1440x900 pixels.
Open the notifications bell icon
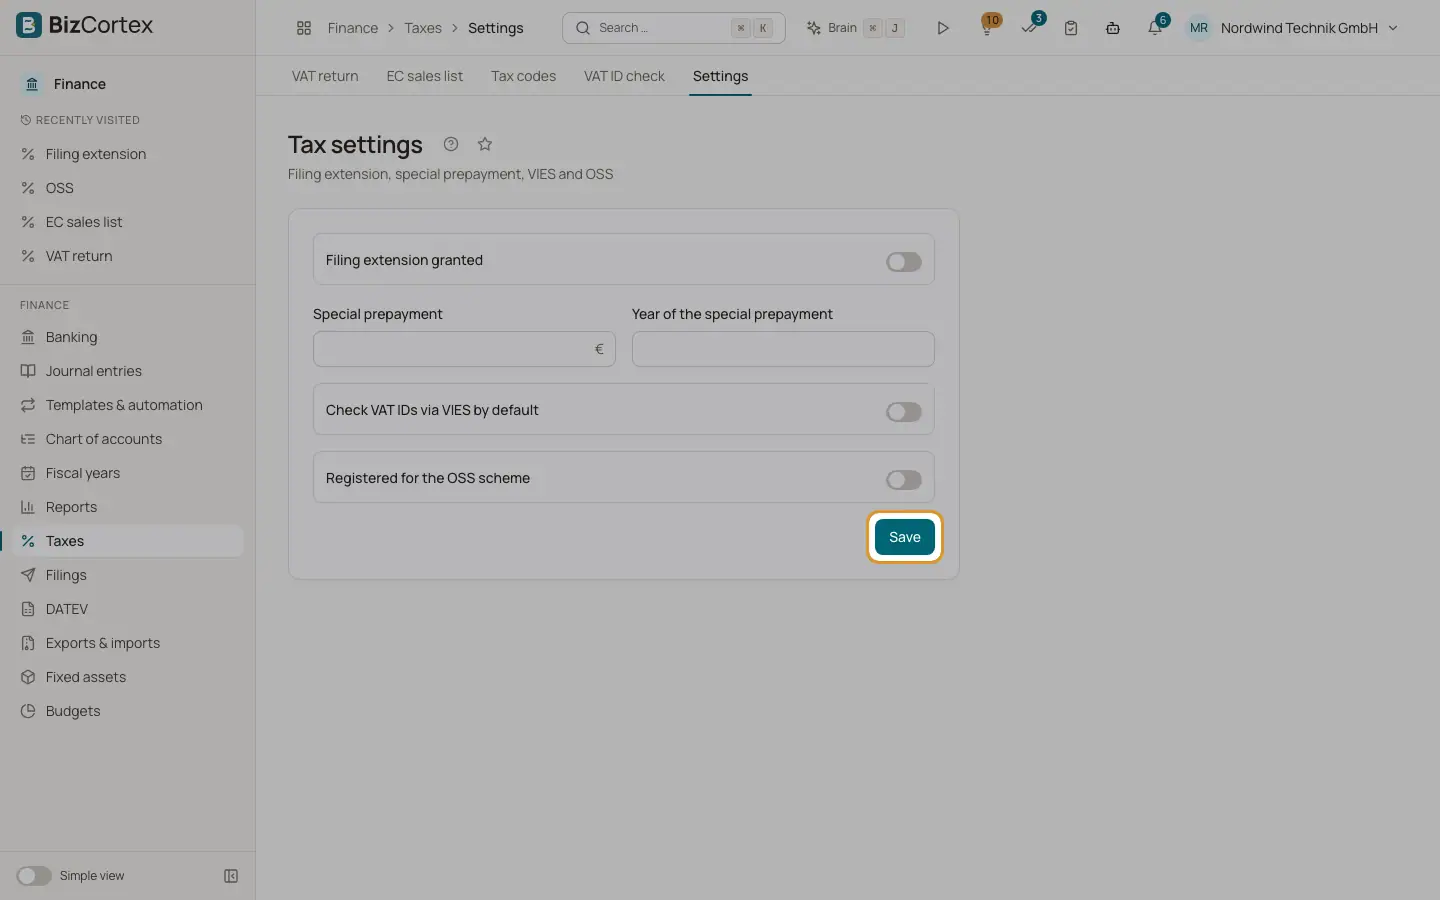[1155, 28]
